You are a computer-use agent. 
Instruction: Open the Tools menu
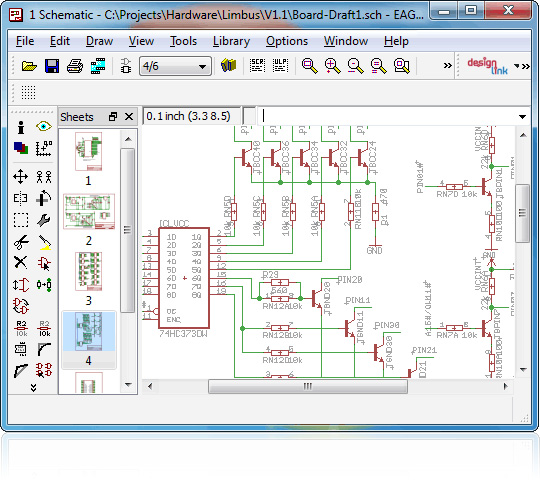[183, 41]
